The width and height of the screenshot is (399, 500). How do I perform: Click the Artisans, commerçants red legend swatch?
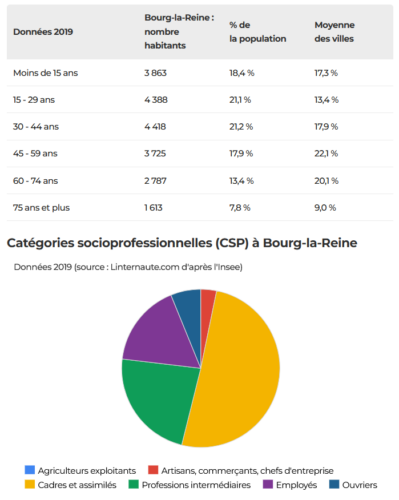point(153,470)
